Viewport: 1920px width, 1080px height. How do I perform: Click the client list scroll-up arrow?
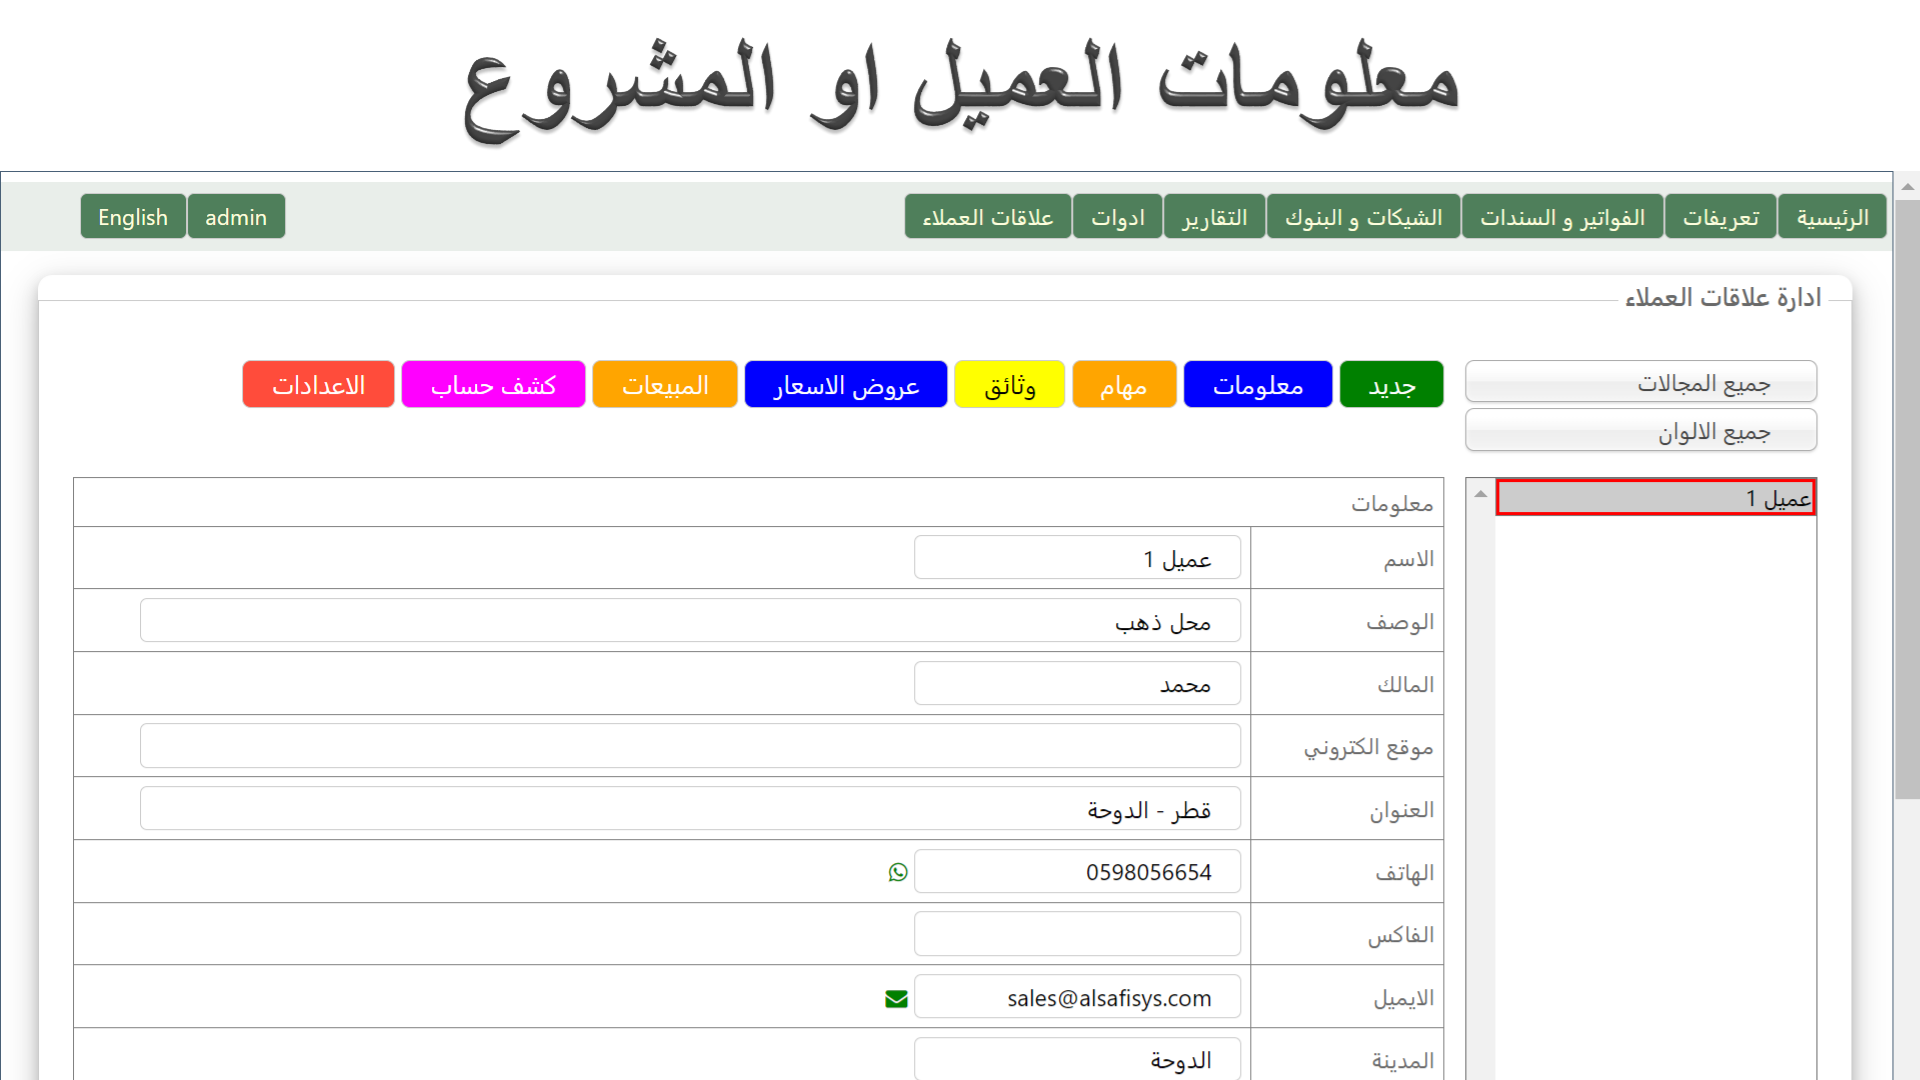[x=1480, y=494]
